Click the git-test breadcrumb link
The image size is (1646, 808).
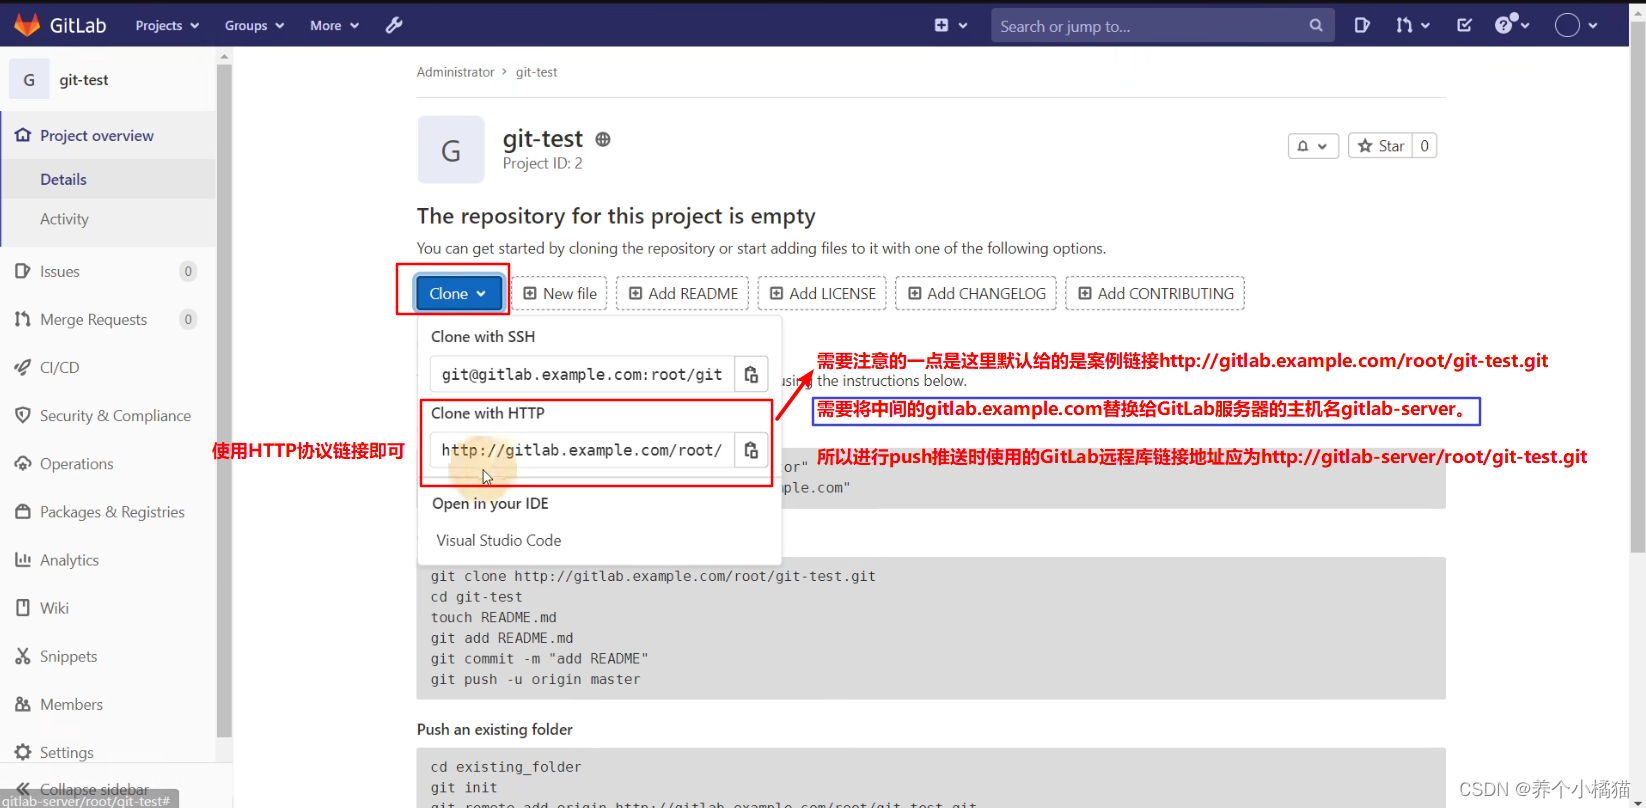point(536,72)
